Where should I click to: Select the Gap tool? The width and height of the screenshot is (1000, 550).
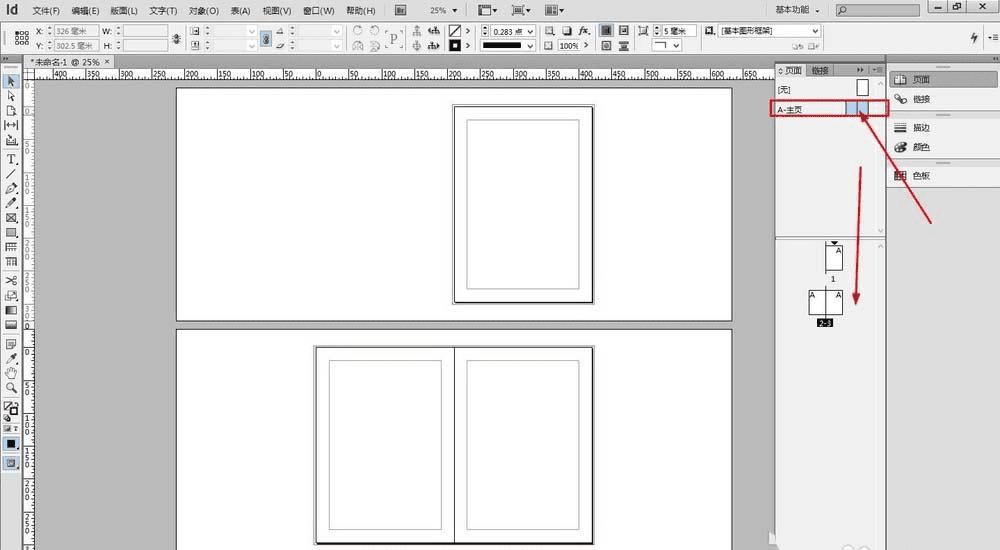[x=11, y=125]
